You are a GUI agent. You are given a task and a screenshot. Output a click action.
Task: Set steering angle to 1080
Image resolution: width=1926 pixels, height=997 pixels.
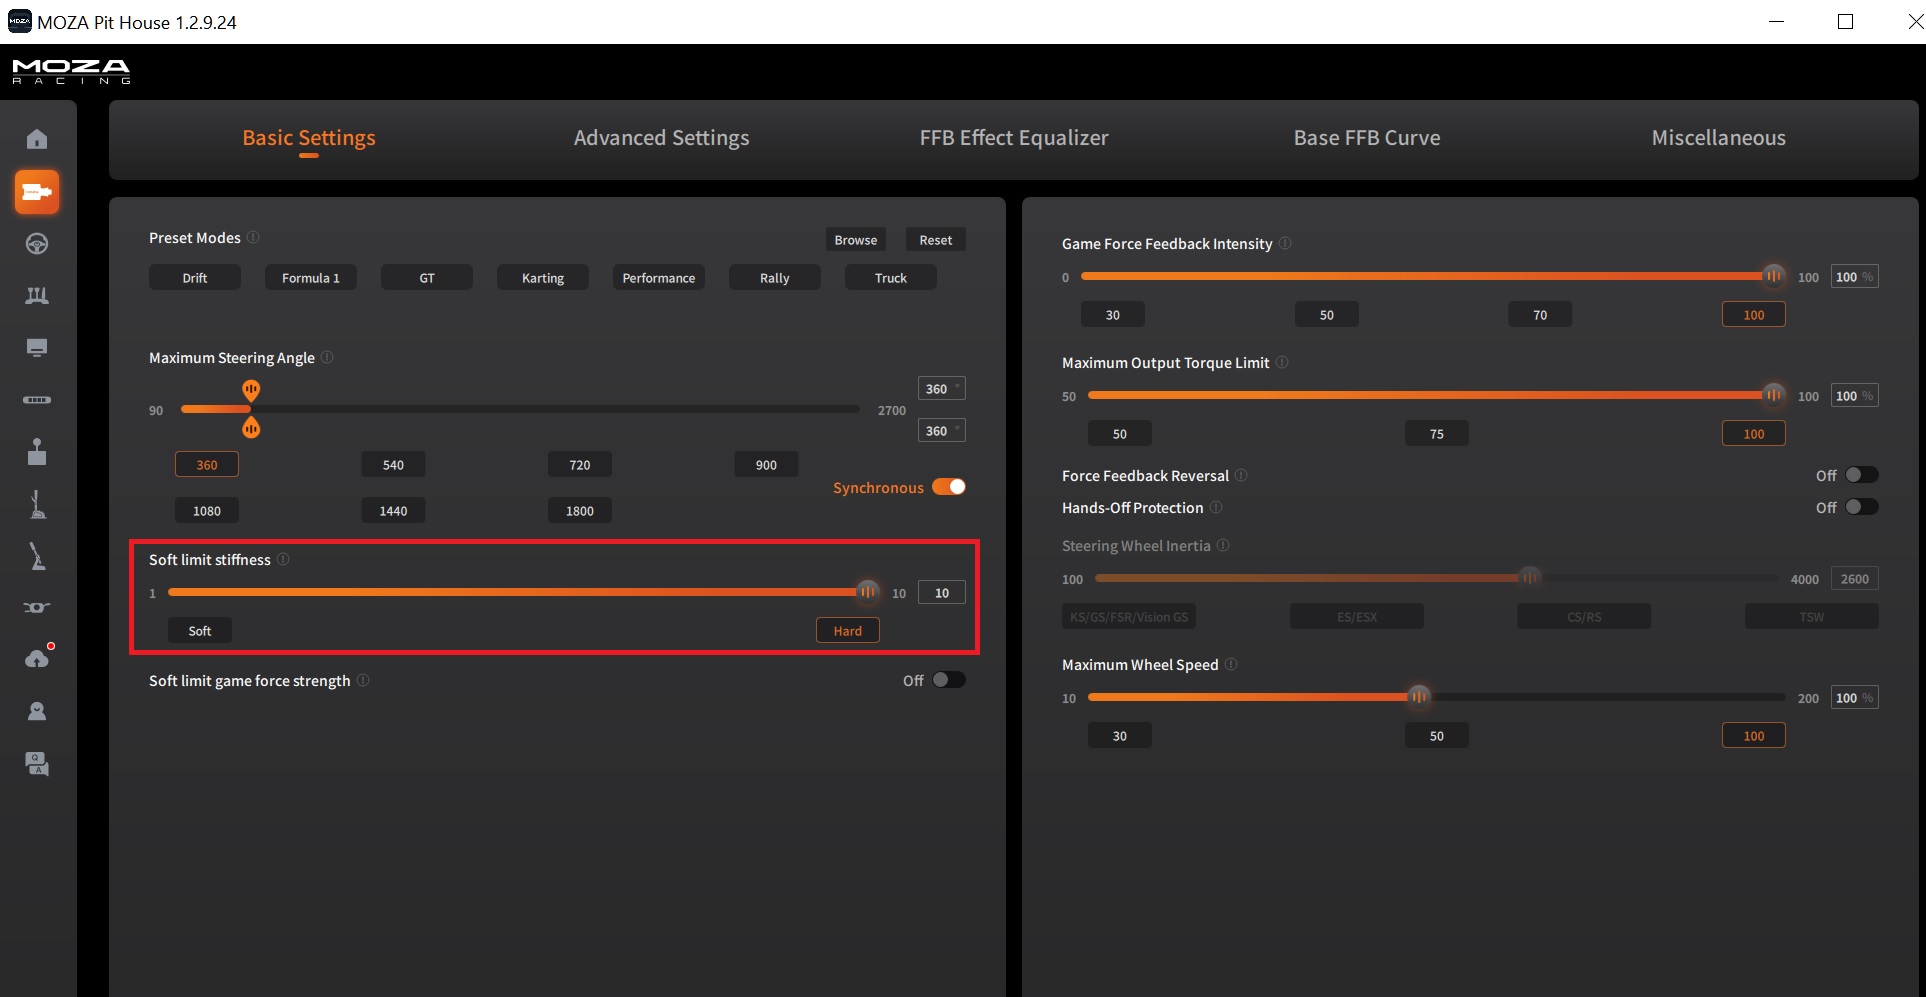point(207,511)
